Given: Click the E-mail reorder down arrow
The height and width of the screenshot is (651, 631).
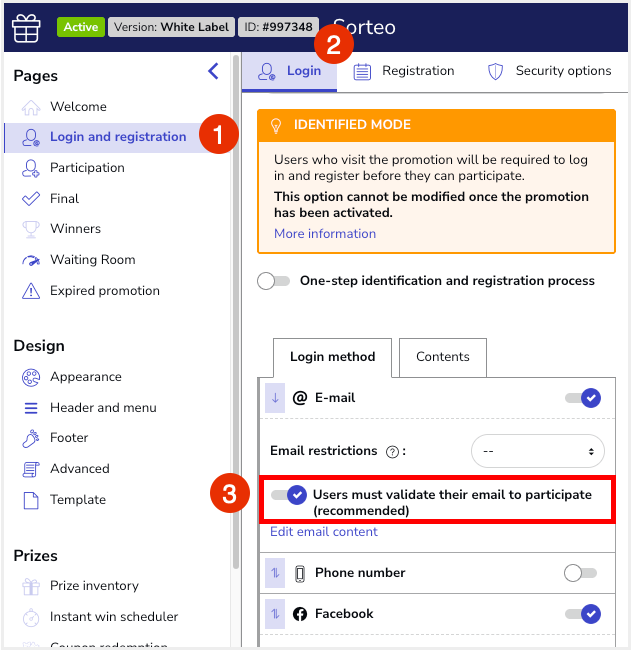Looking at the screenshot, I should pos(275,398).
